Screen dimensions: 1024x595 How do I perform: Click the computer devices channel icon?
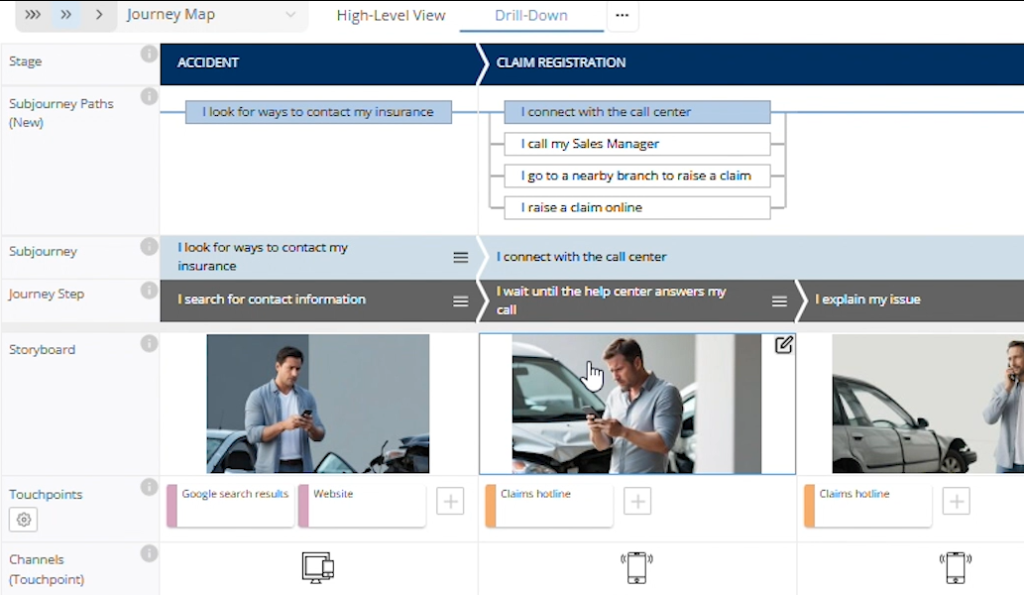pyautogui.click(x=318, y=568)
